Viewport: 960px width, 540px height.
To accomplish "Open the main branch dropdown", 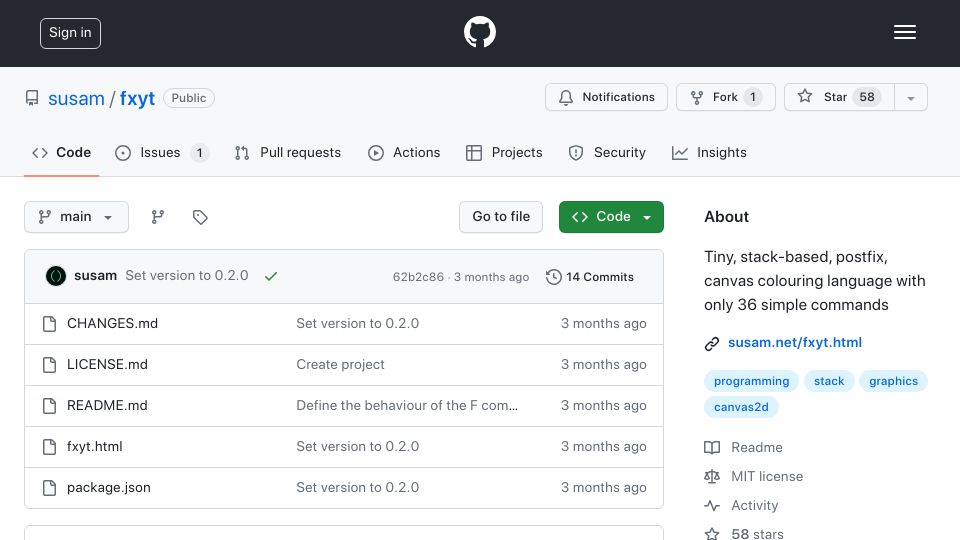I will click(x=77, y=217).
